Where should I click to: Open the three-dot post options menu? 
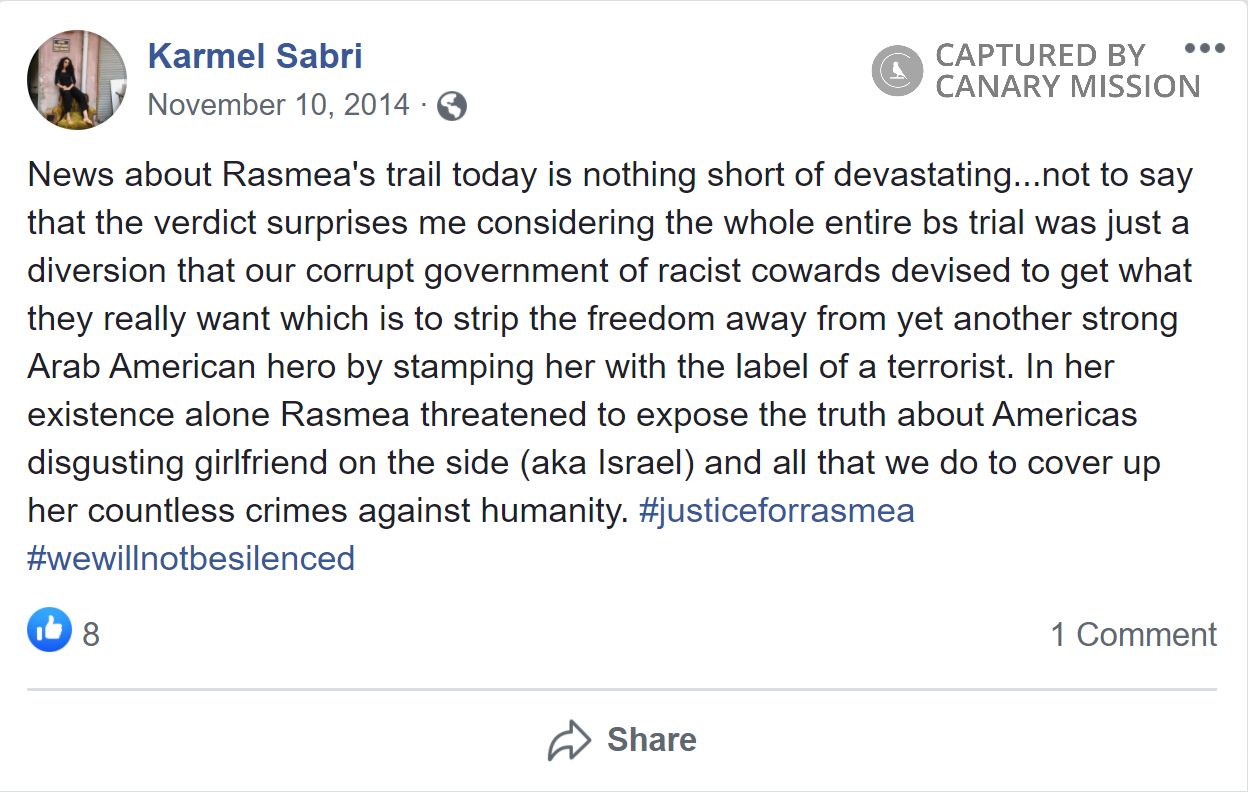point(1204,48)
